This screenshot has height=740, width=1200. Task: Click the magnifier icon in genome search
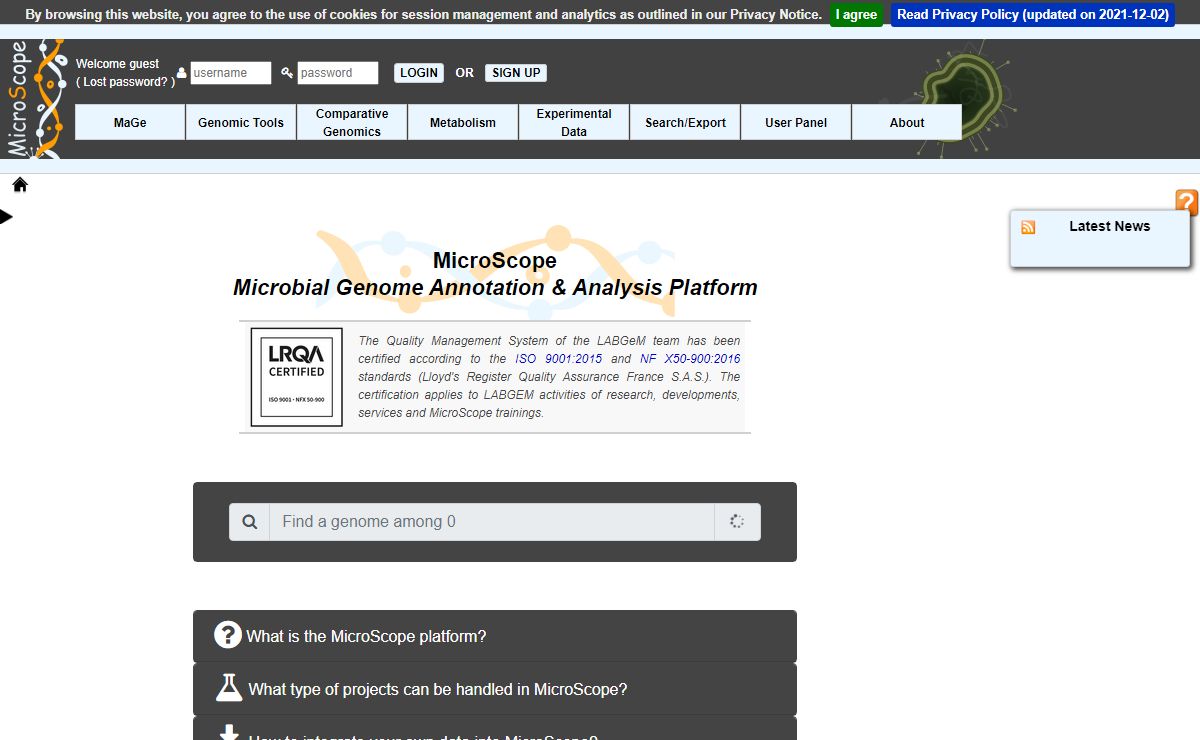(x=249, y=522)
